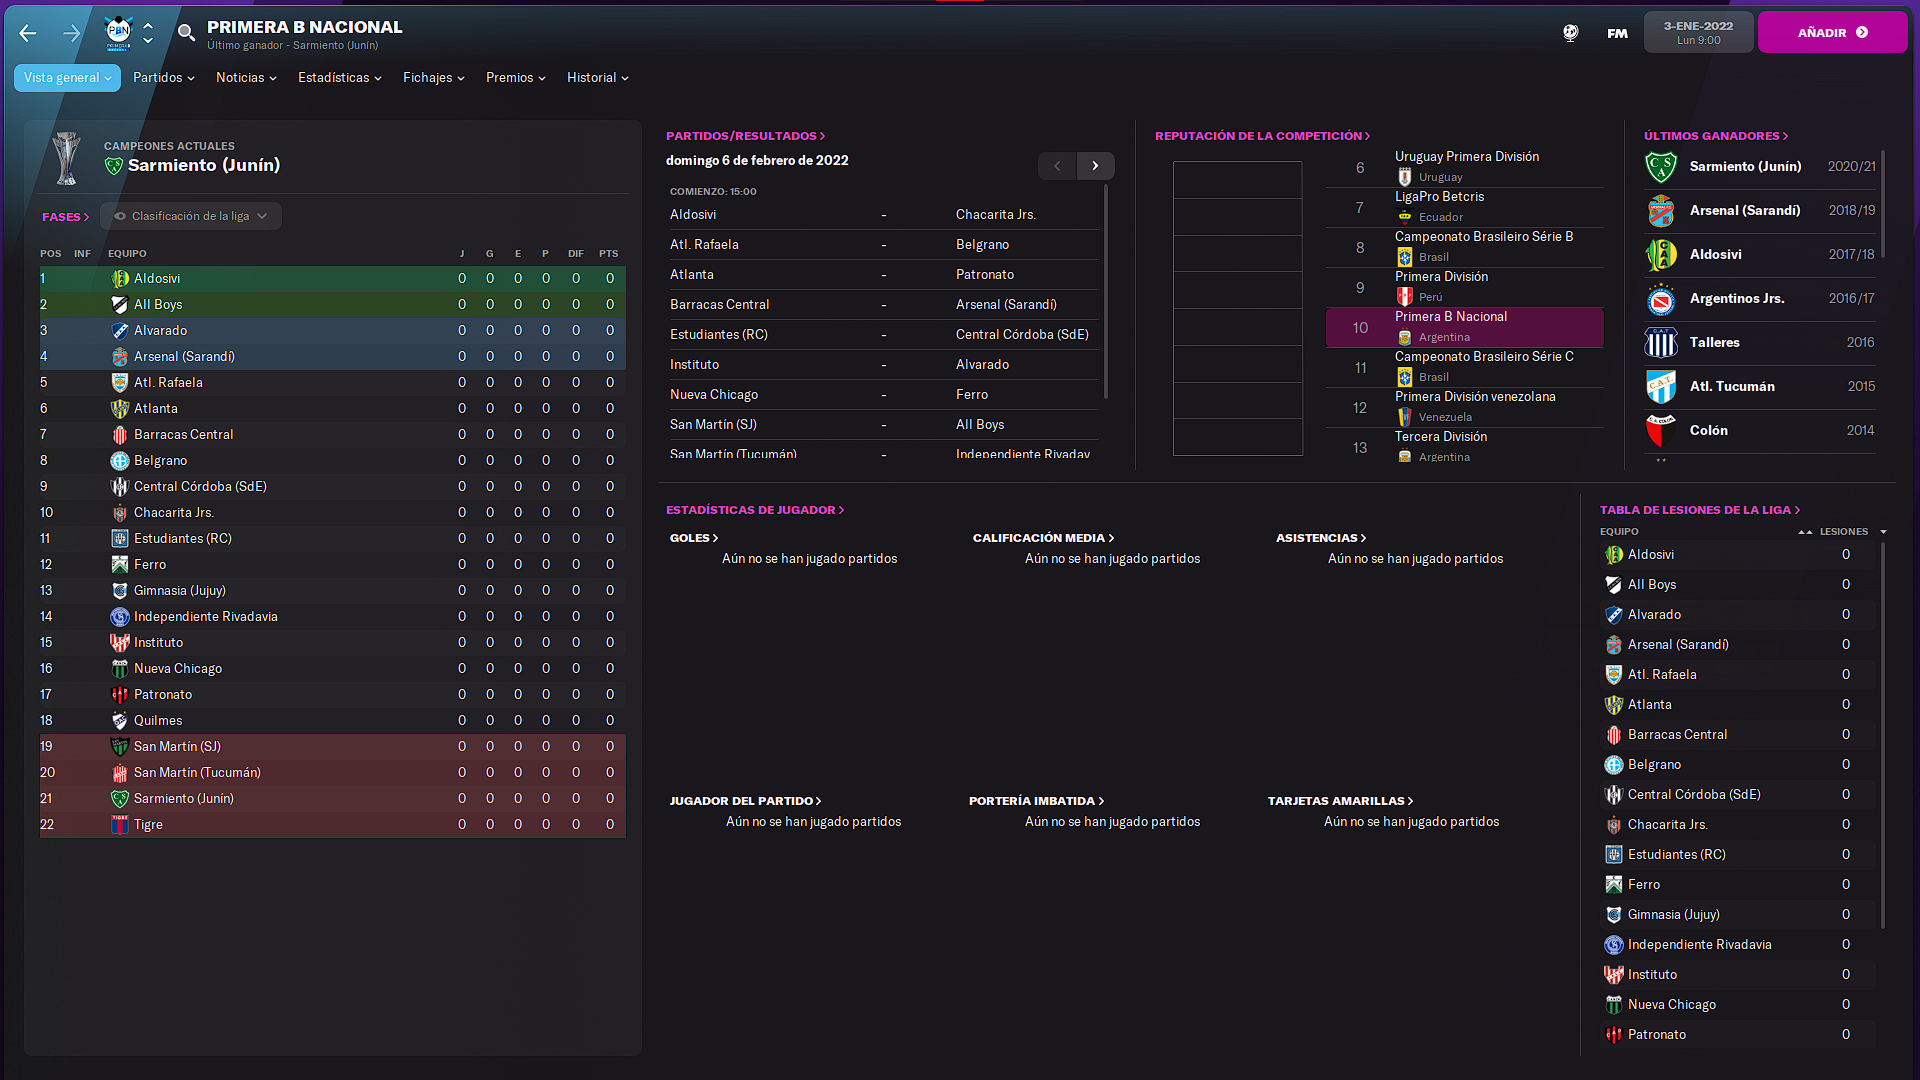This screenshot has height=1080, width=1920.
Task: Go back with the left arrow icon
Action: 28,33
